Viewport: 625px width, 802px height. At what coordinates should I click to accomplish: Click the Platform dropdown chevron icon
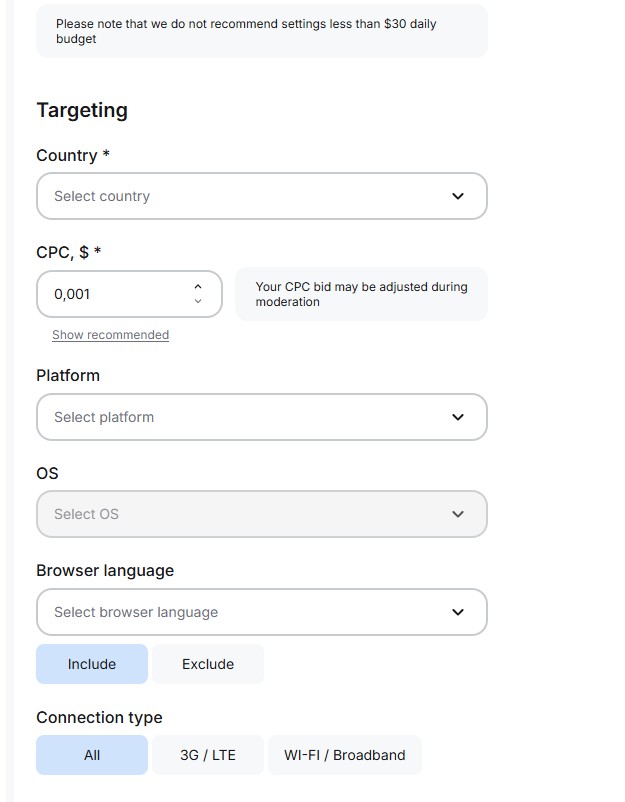click(458, 417)
